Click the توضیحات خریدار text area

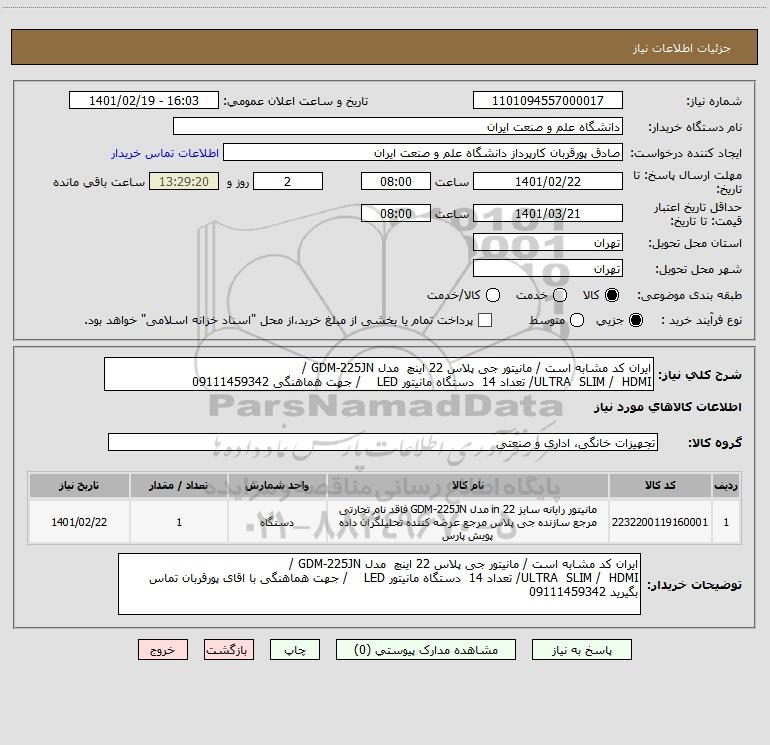379,584
